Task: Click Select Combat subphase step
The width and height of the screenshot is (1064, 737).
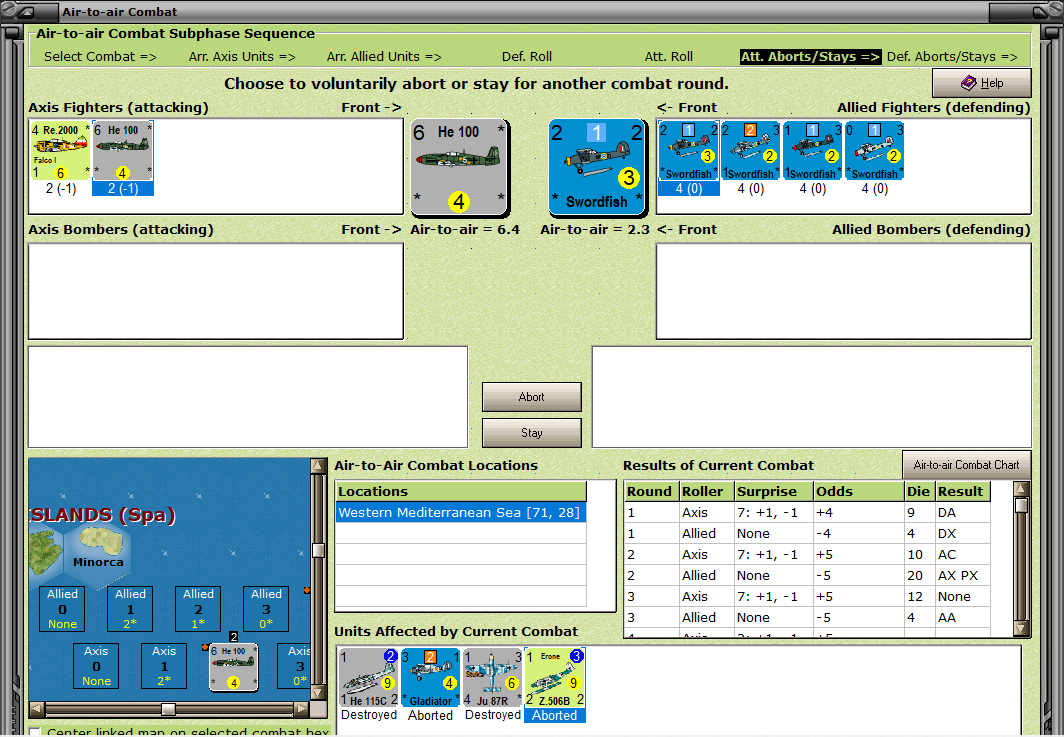Action: (x=100, y=56)
